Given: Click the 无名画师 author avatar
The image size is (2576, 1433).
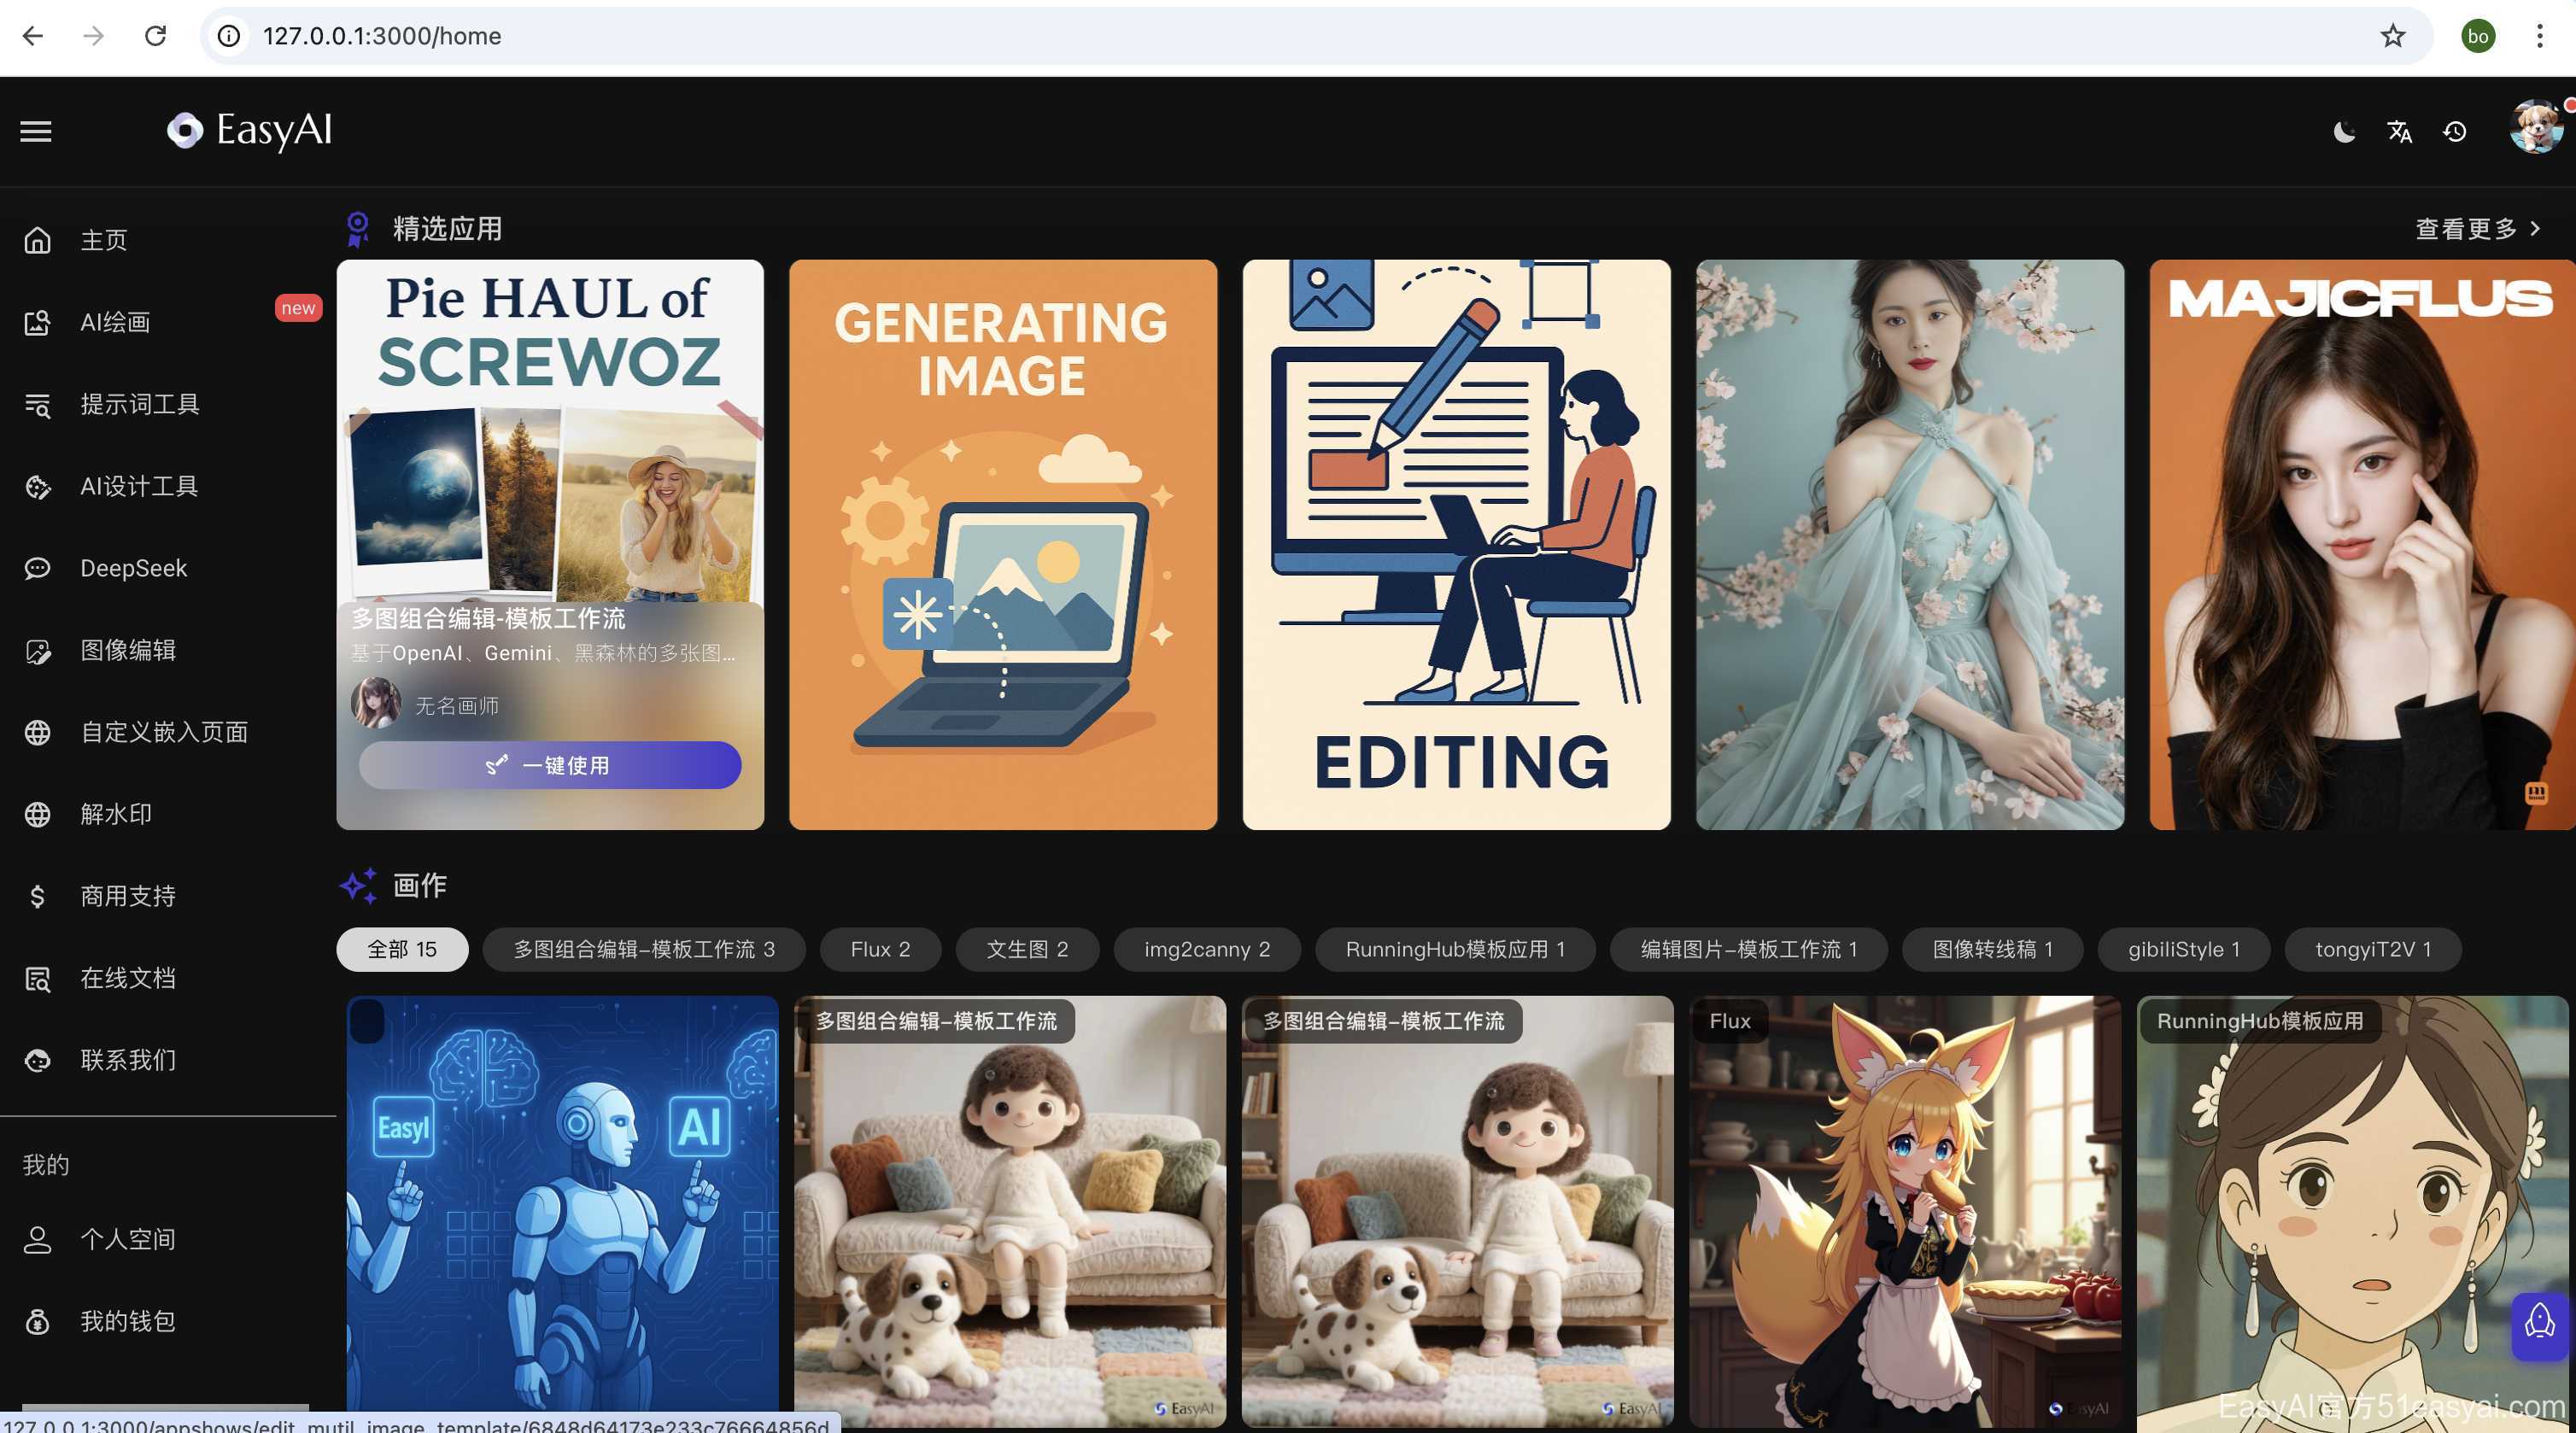Looking at the screenshot, I should coord(376,703).
